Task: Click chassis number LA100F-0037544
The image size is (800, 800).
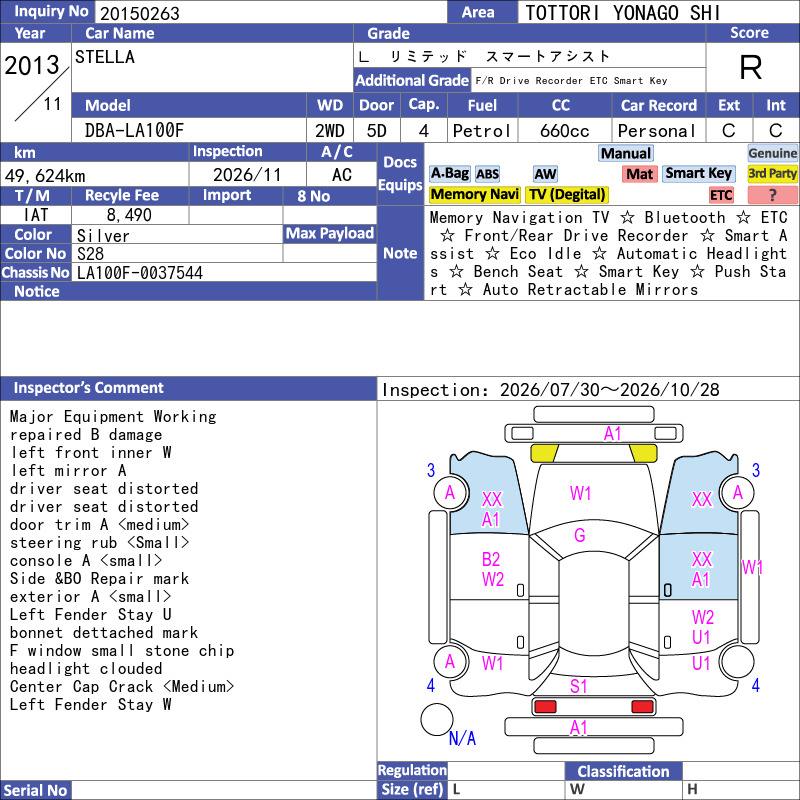Action: pyautogui.click(x=140, y=273)
